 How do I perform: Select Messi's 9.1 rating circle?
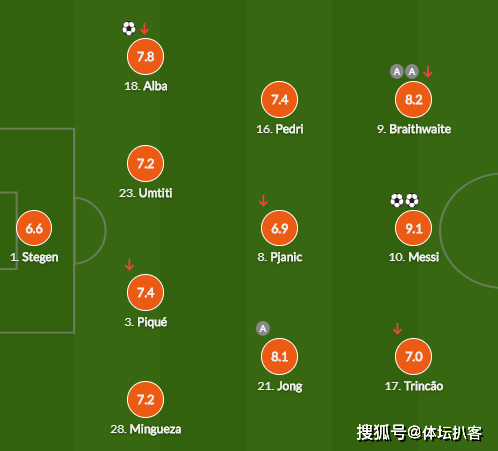tap(413, 228)
